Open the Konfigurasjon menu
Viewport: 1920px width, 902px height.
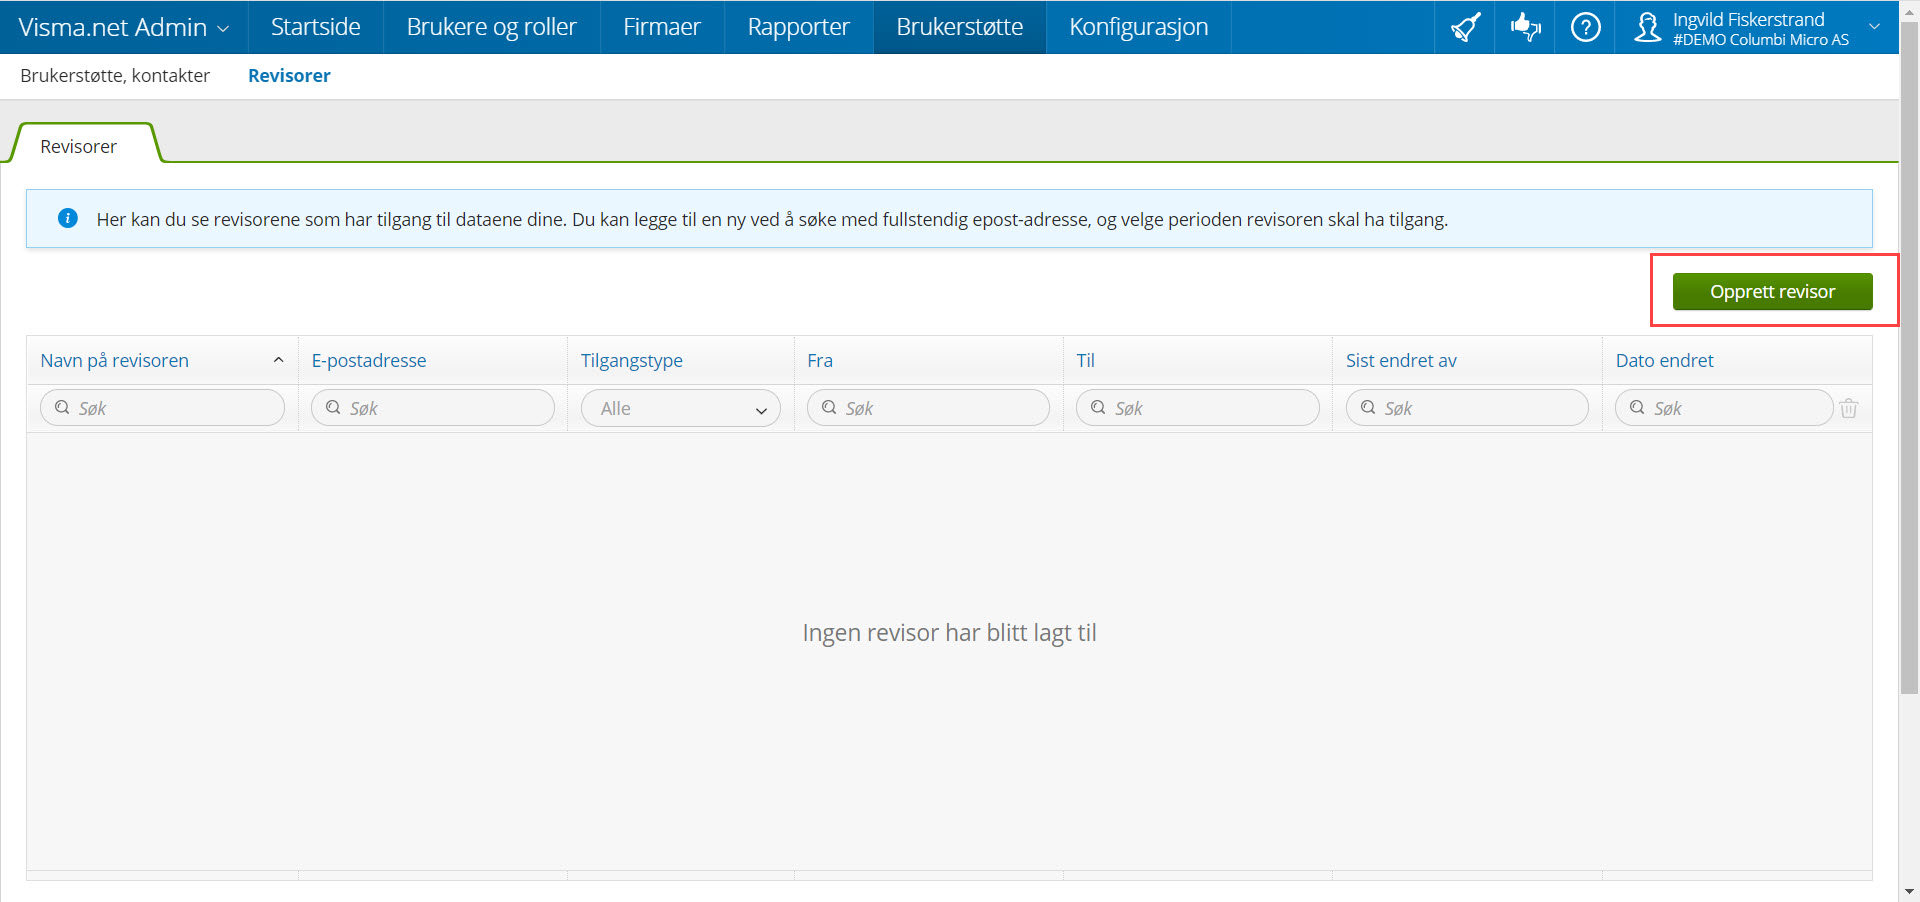(1138, 27)
